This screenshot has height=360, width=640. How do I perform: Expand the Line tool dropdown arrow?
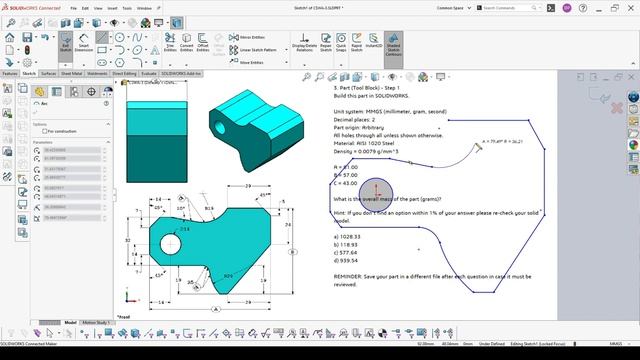(x=111, y=38)
